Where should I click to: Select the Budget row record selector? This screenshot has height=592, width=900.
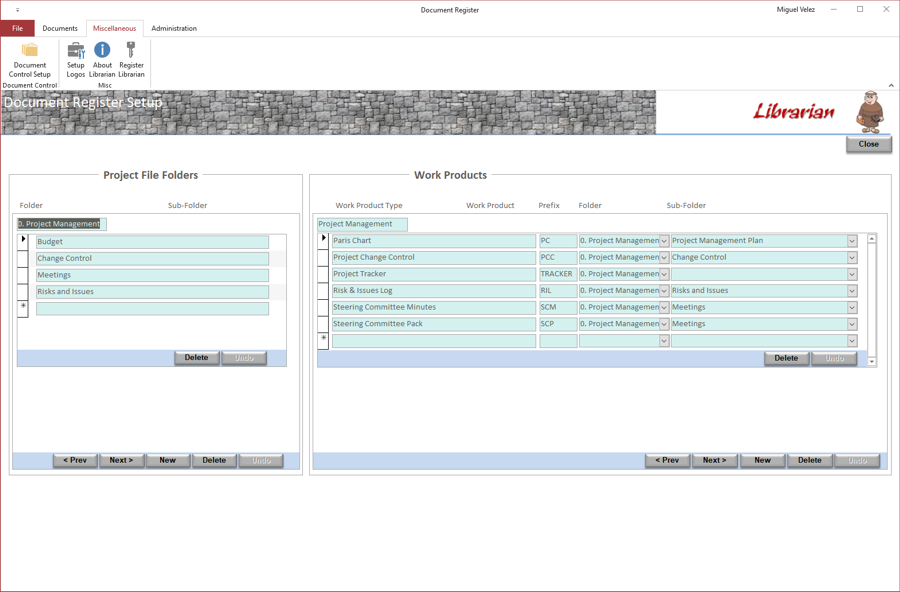coord(23,242)
